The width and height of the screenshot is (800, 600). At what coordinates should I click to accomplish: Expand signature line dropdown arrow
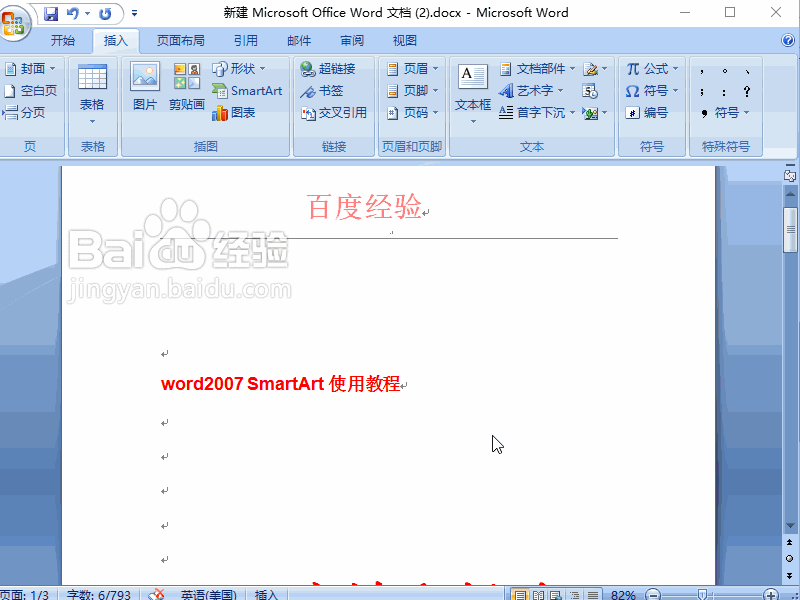pyautogui.click(x=605, y=68)
